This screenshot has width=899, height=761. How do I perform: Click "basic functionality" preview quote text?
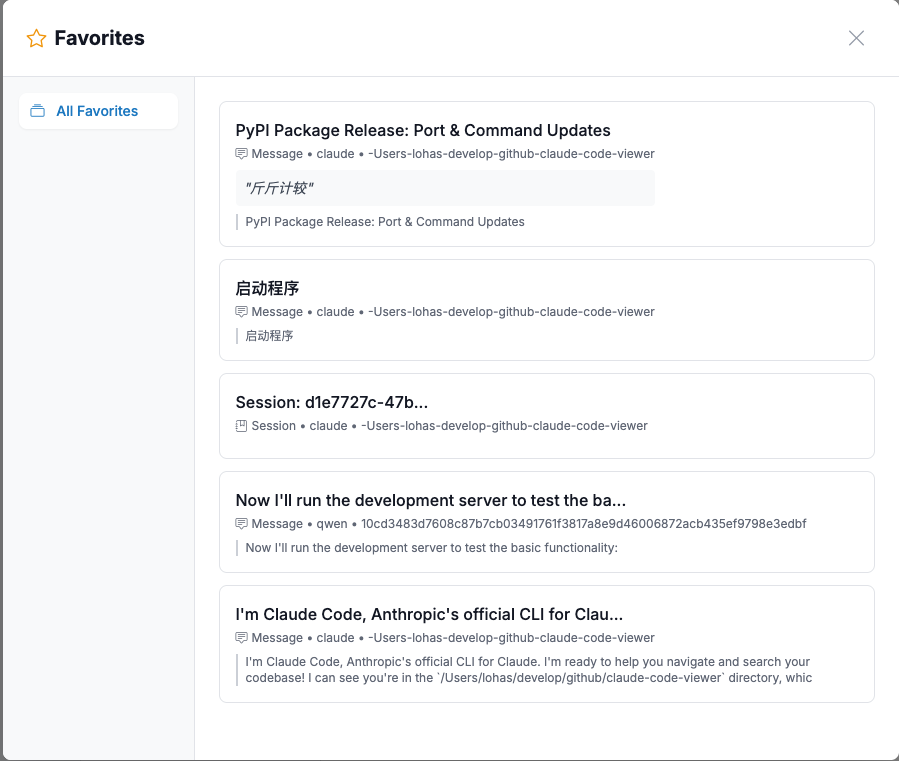coord(431,548)
